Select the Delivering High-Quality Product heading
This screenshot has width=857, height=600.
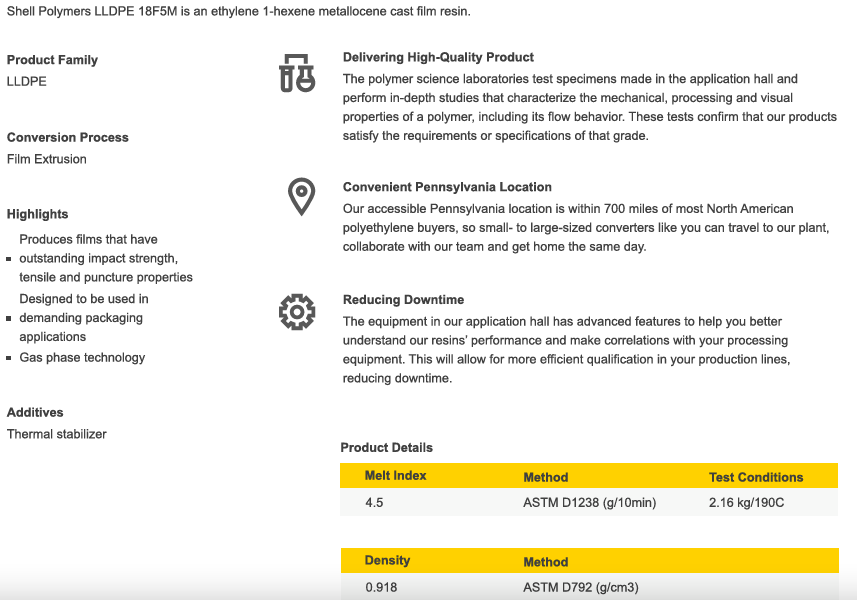coord(438,58)
